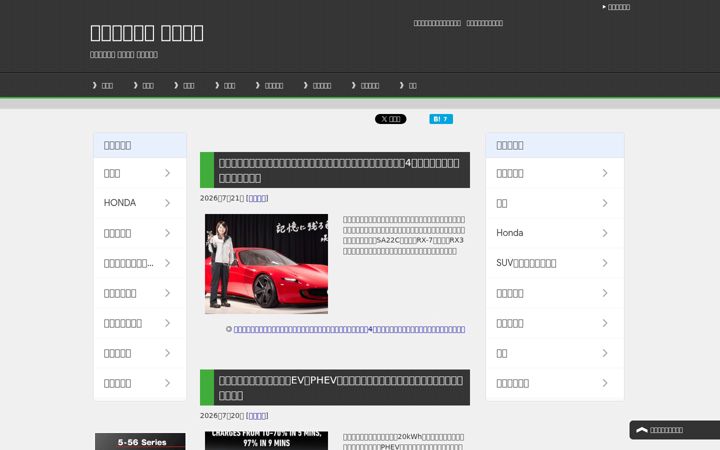Click the back-to-top button with up chevron
The image size is (720, 450).
(x=675, y=430)
